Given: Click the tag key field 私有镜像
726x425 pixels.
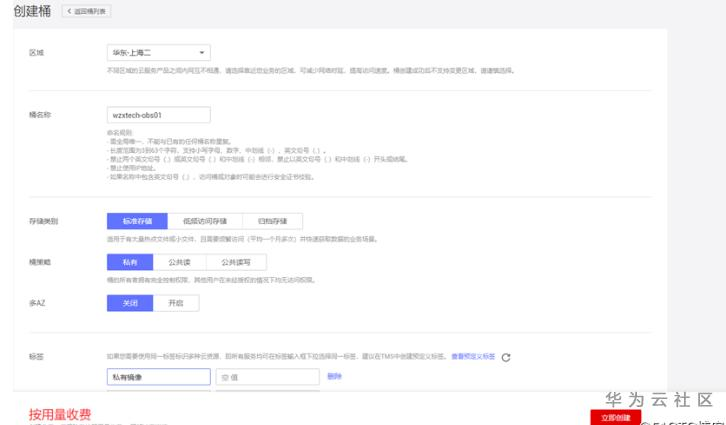Looking at the screenshot, I should point(158,377).
